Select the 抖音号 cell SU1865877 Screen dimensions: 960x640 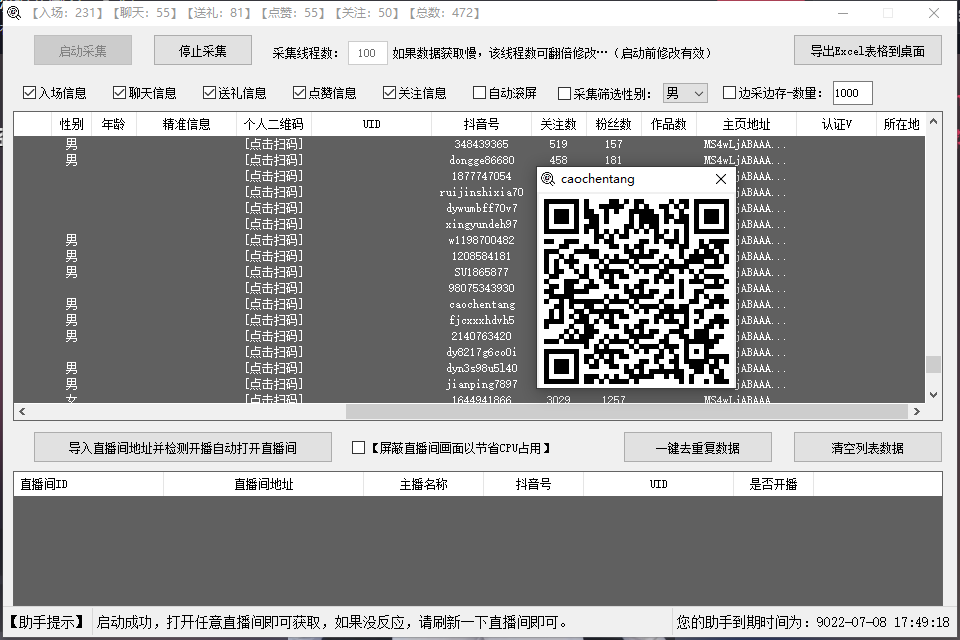tap(481, 272)
